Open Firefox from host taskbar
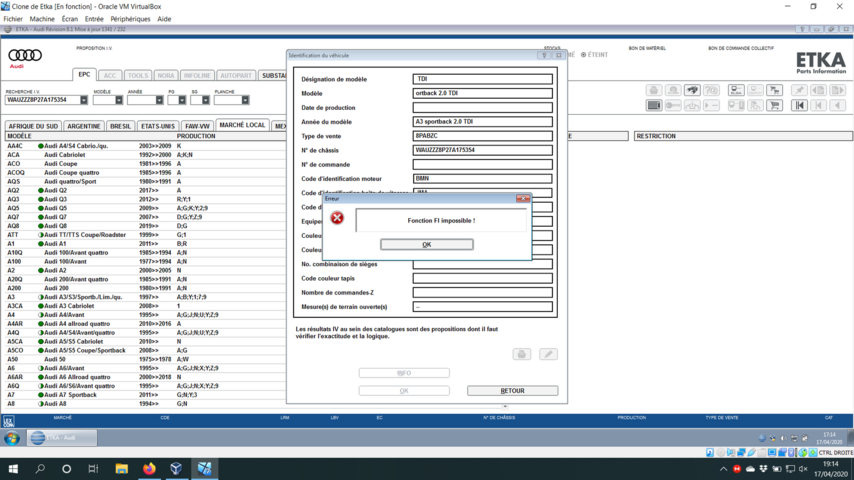Viewport: 854px width, 480px height. pyautogui.click(x=149, y=469)
